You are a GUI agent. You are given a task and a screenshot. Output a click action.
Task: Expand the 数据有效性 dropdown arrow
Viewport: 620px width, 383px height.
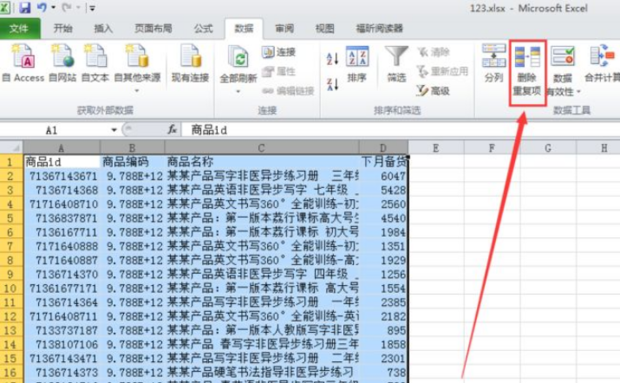point(578,92)
